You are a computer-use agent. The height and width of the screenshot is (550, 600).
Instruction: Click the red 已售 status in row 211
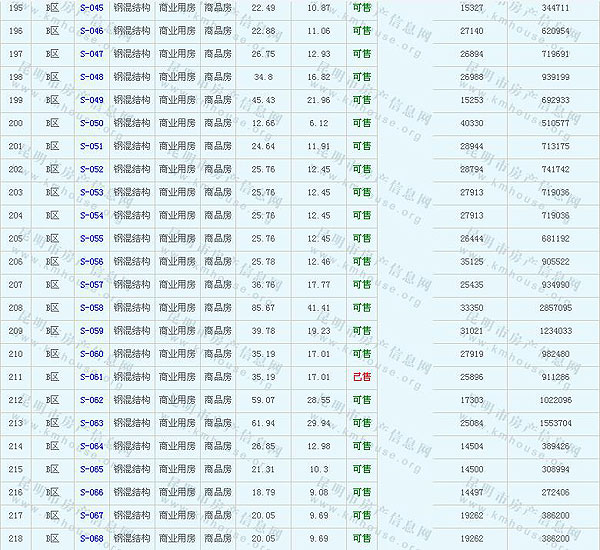pos(361,377)
